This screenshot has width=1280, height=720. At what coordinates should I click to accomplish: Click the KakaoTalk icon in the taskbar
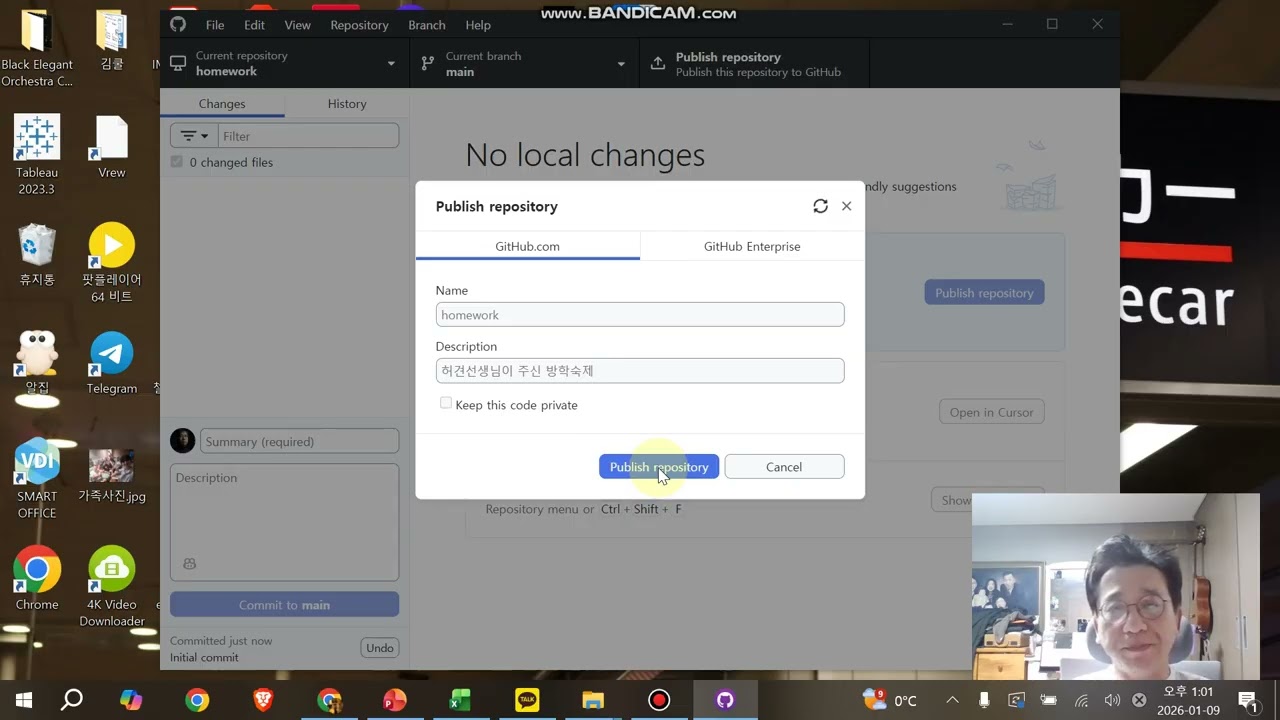(527, 700)
